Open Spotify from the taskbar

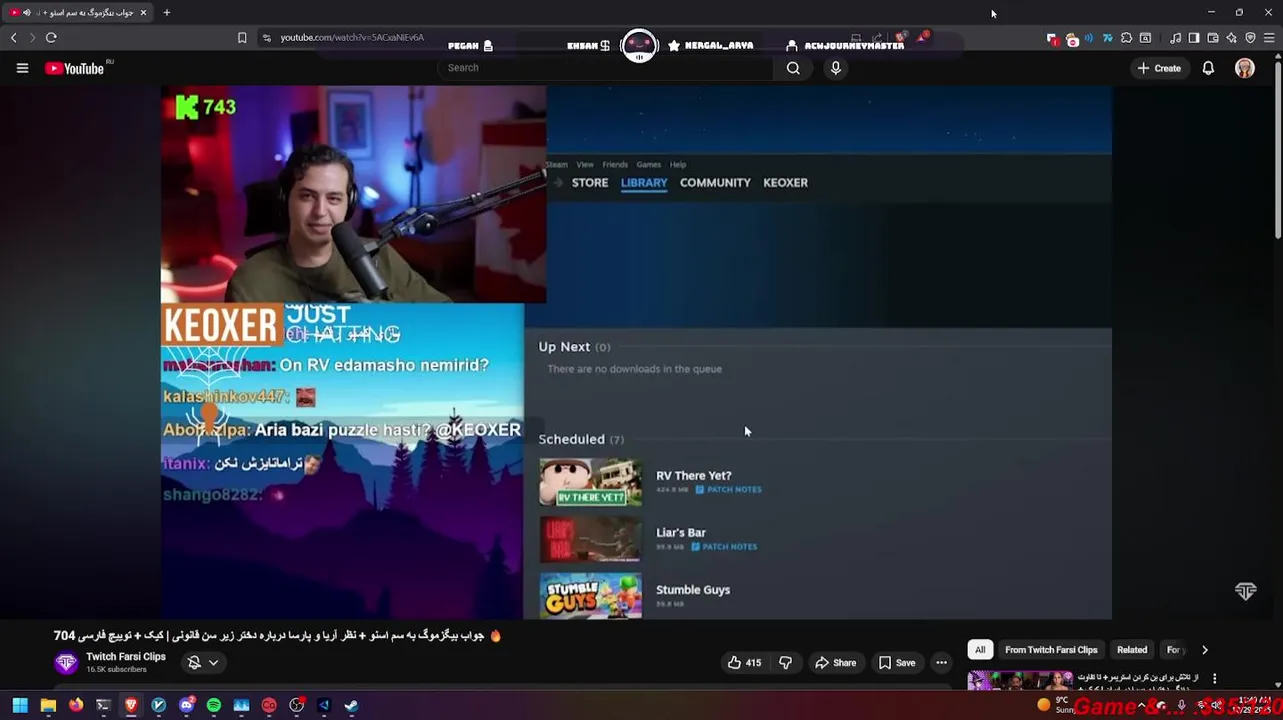(x=214, y=705)
